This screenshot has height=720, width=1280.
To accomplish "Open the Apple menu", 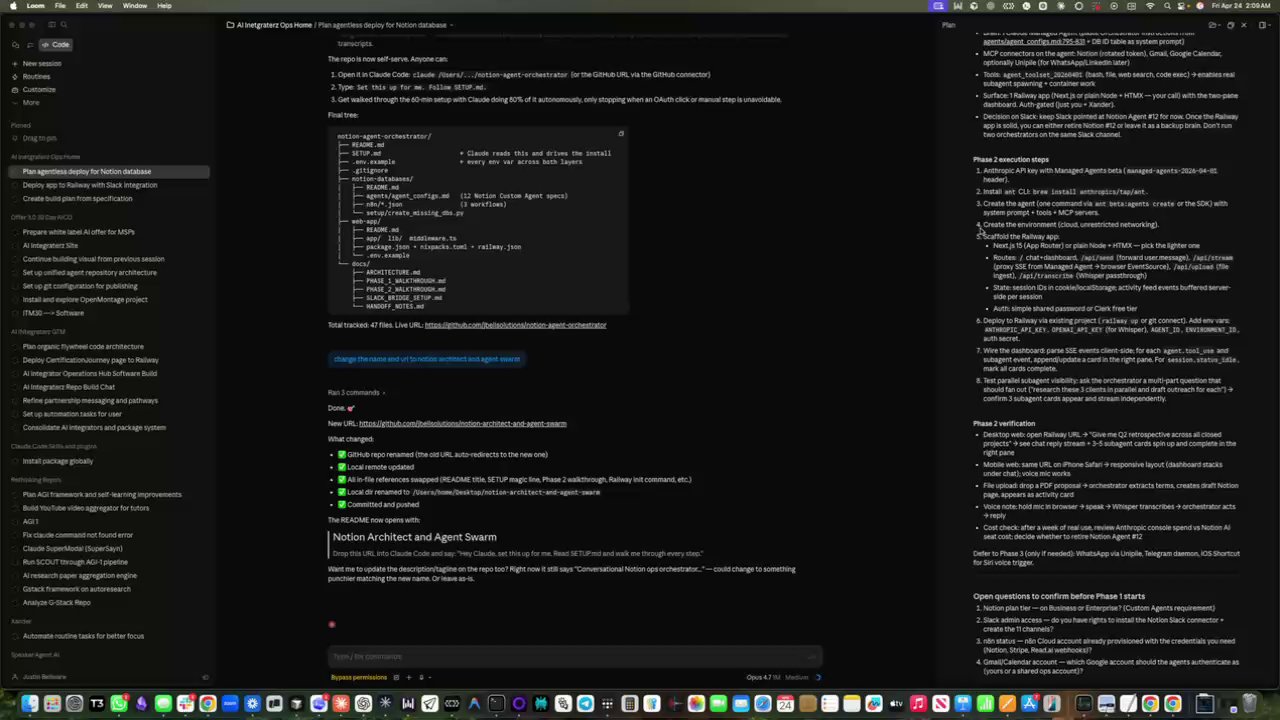I will (13, 6).
